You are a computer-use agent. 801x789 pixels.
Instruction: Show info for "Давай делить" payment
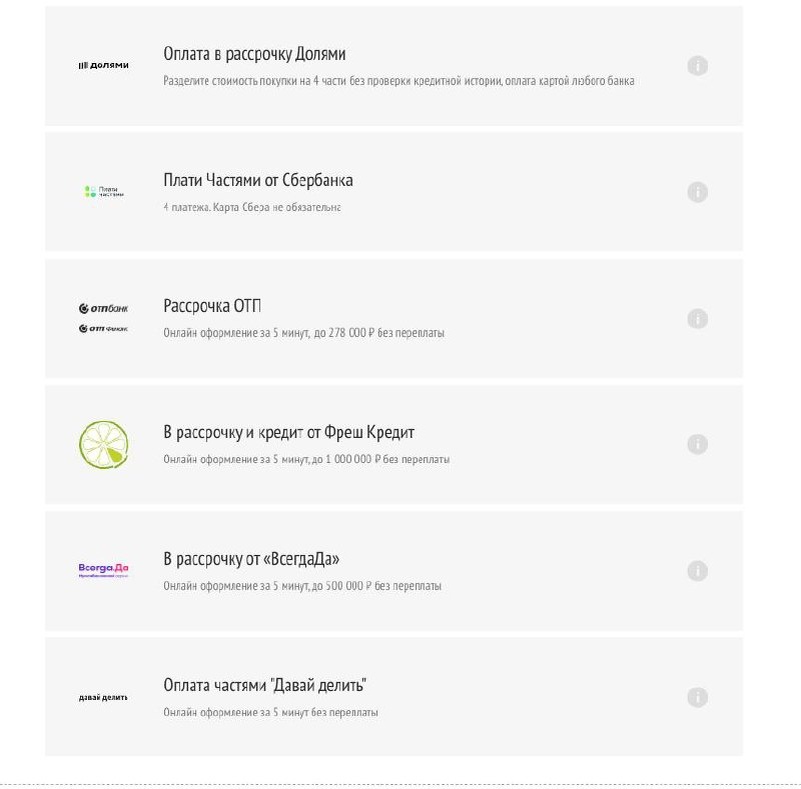pyautogui.click(x=698, y=697)
